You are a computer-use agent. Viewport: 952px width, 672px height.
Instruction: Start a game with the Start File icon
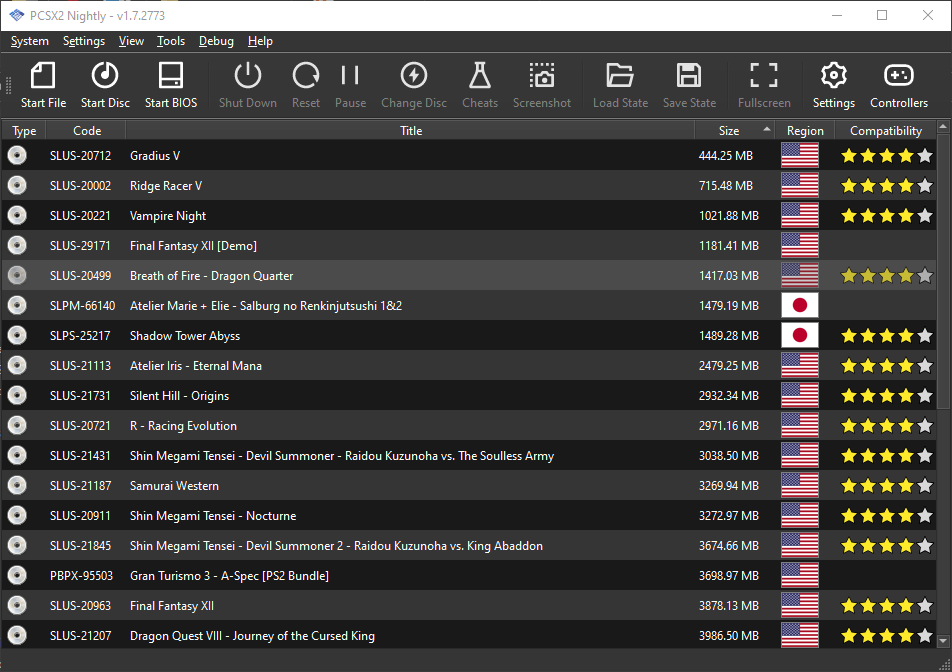[x=42, y=85]
